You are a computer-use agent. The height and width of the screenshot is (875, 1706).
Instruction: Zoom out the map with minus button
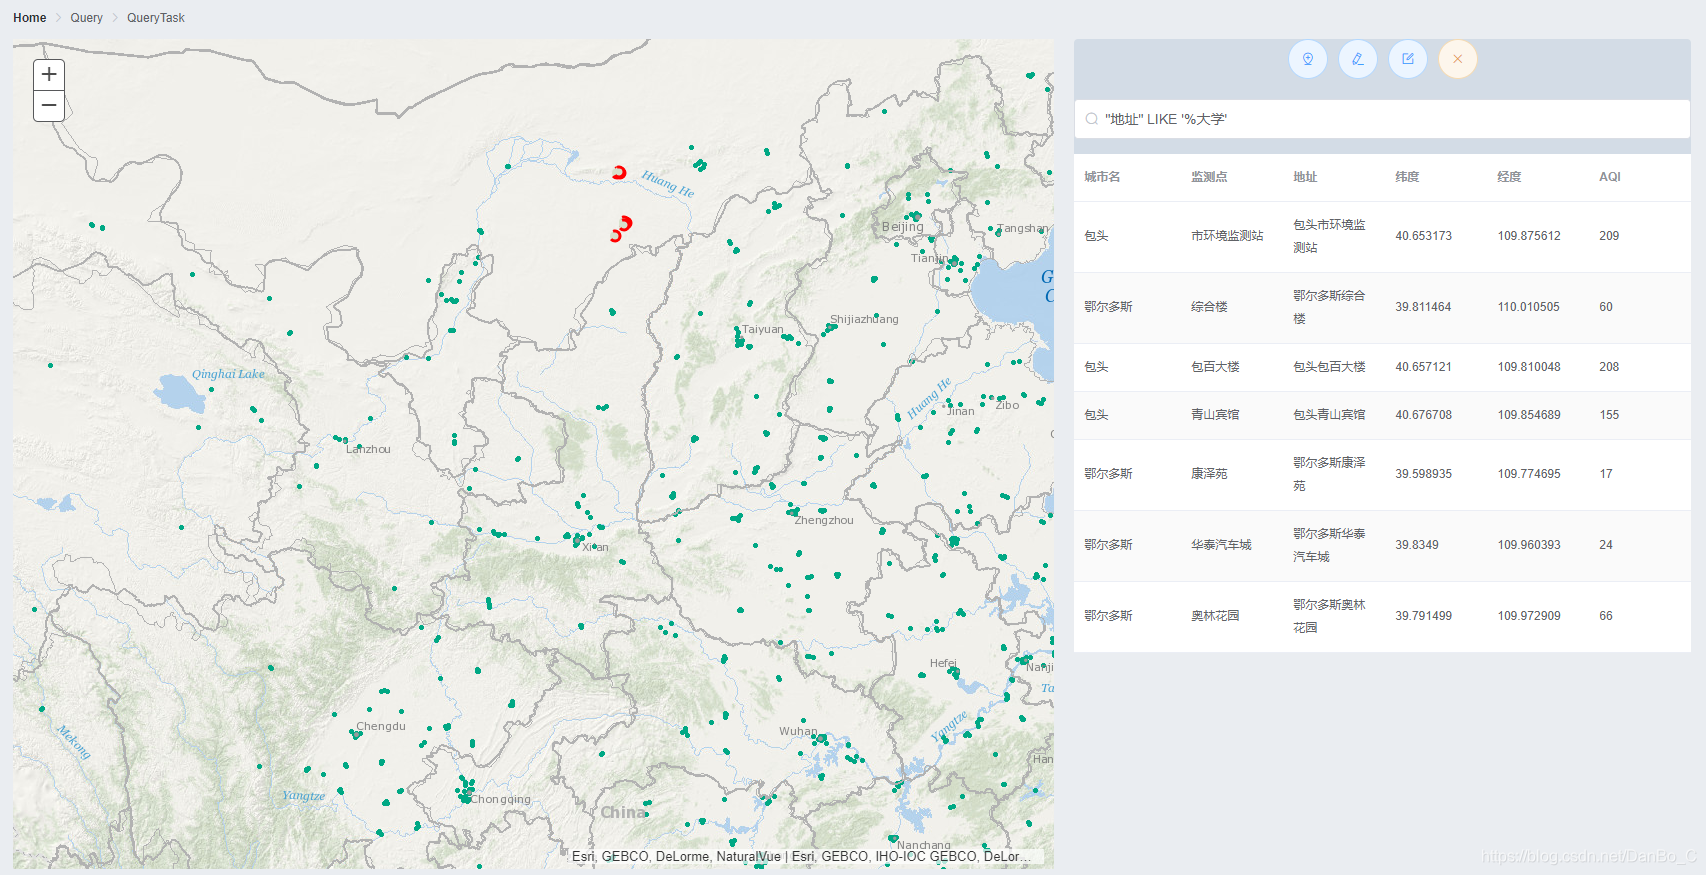[49, 106]
